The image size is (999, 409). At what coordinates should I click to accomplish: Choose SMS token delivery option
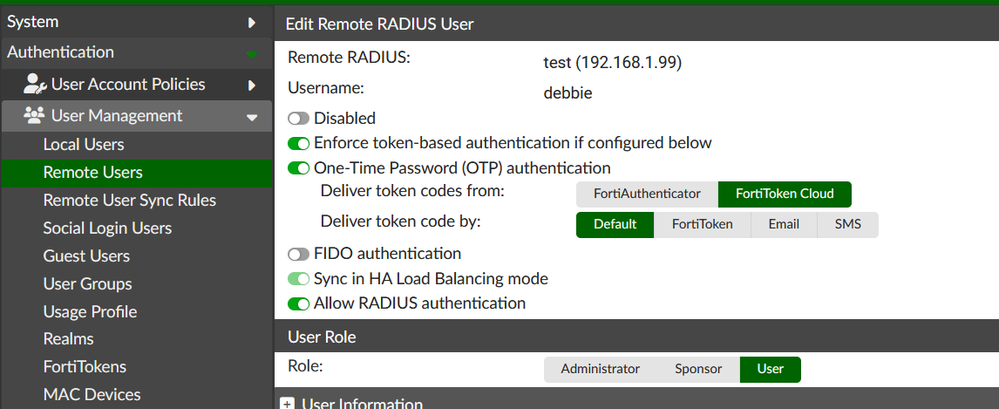point(847,225)
